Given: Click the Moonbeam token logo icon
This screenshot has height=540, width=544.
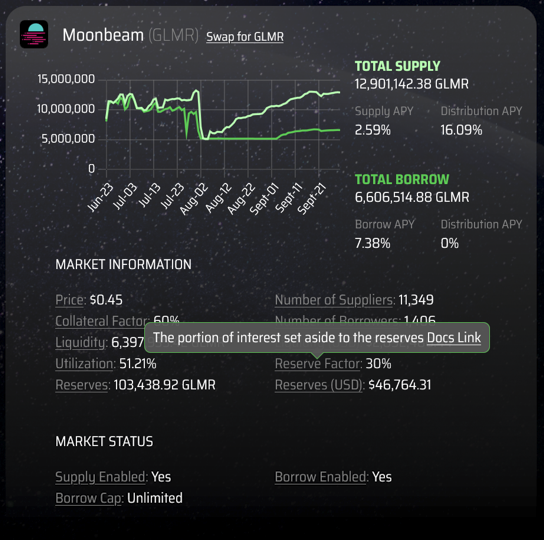Looking at the screenshot, I should tap(34, 34).
